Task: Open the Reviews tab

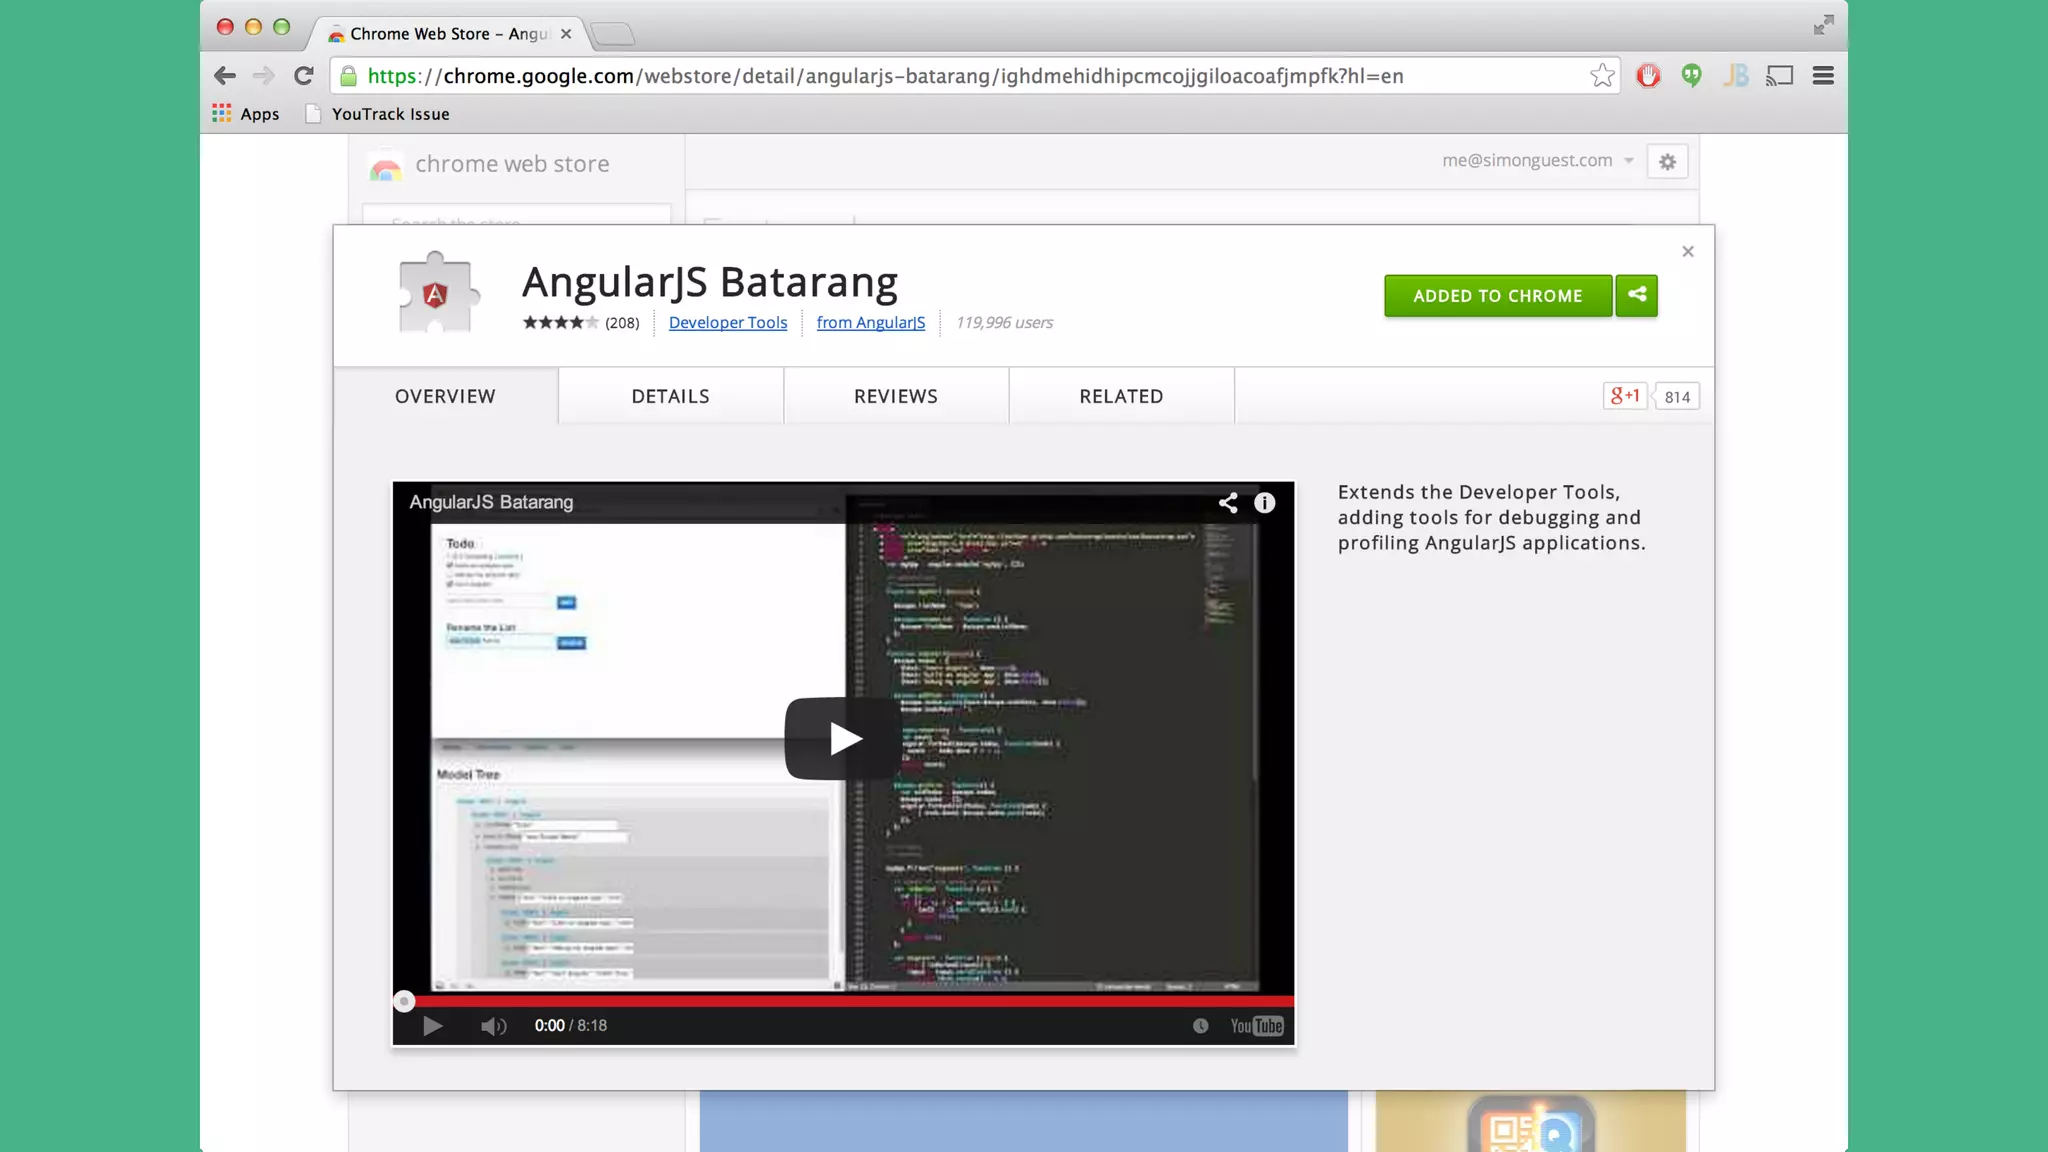Action: [895, 397]
